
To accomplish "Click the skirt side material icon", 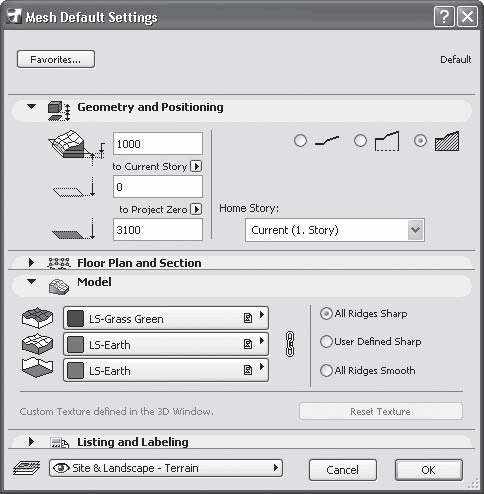I will click(x=37, y=344).
